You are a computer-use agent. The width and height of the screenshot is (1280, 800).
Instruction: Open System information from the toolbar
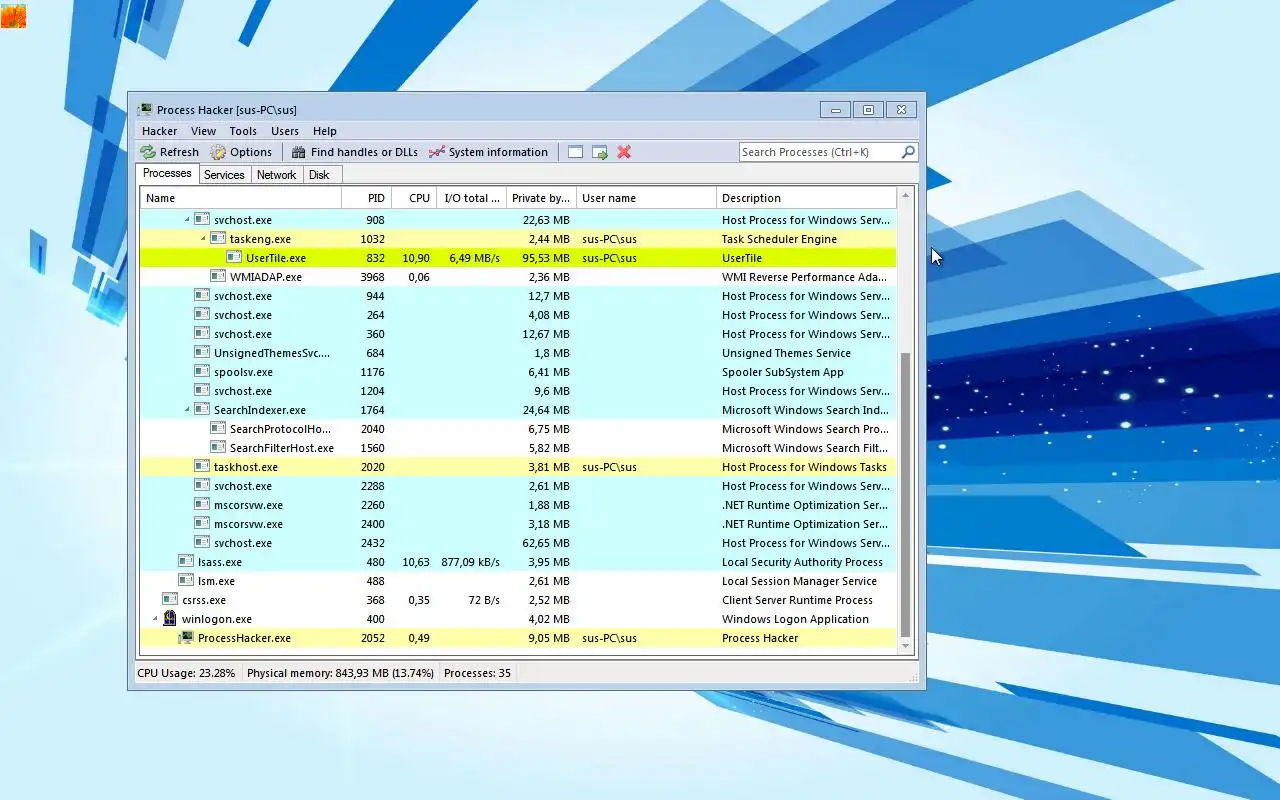point(488,152)
